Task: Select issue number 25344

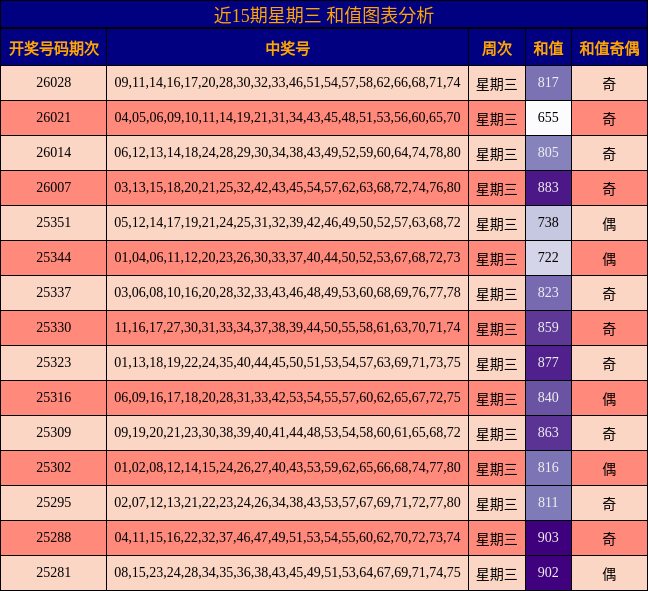Action: (54, 258)
